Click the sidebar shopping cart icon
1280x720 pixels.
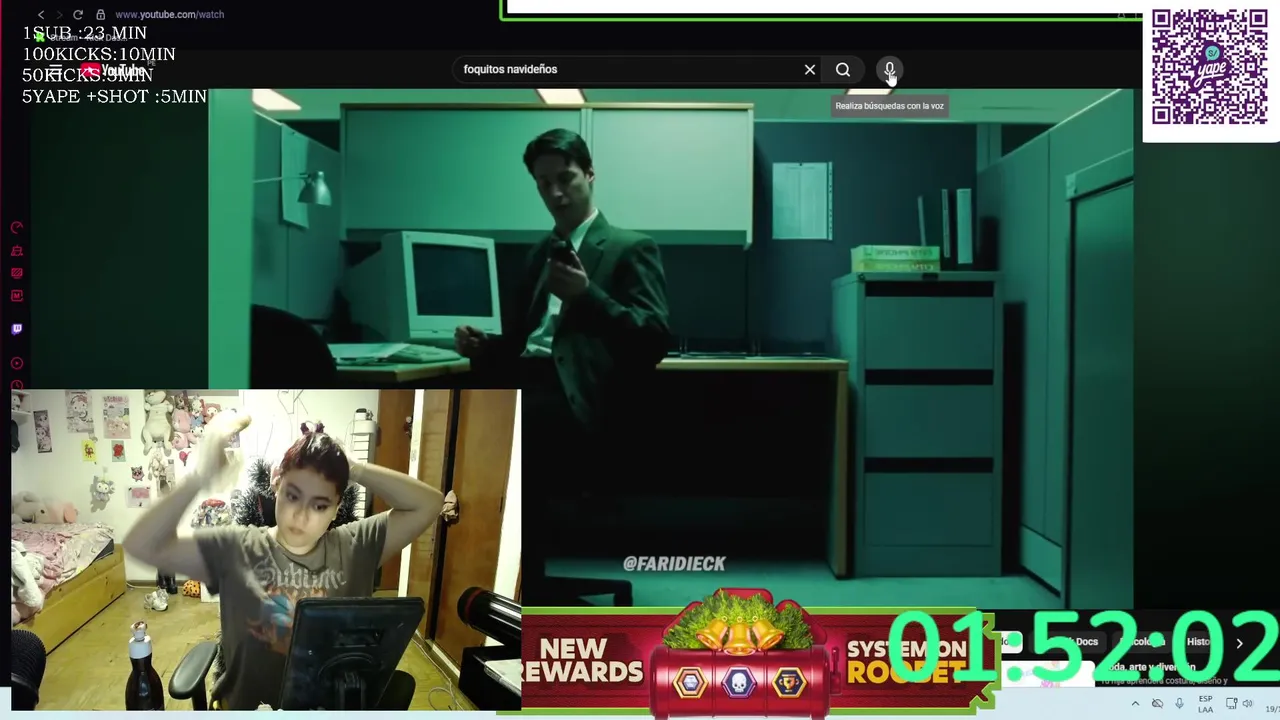point(17,251)
